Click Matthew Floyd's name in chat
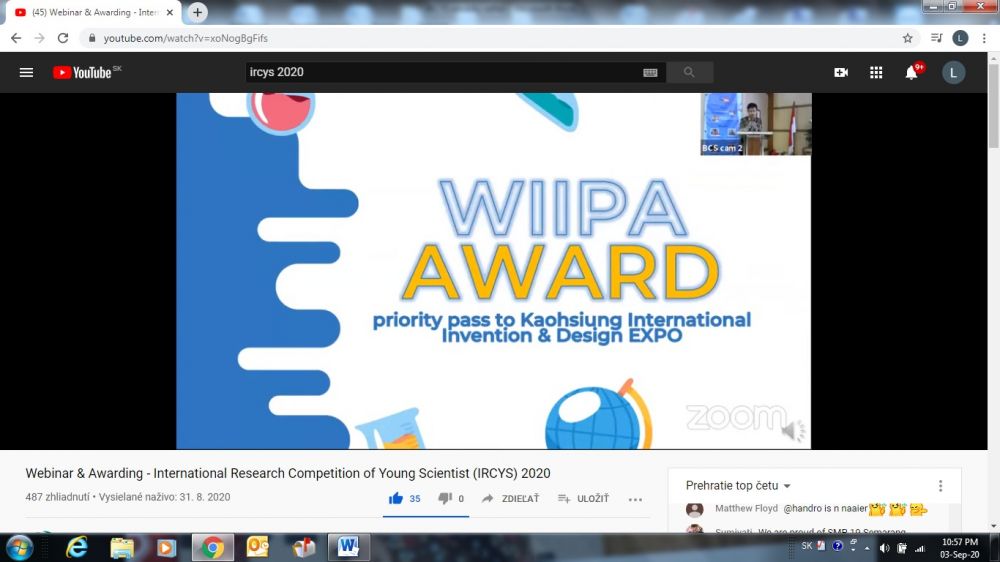This screenshot has height=562, width=1000. [746, 508]
